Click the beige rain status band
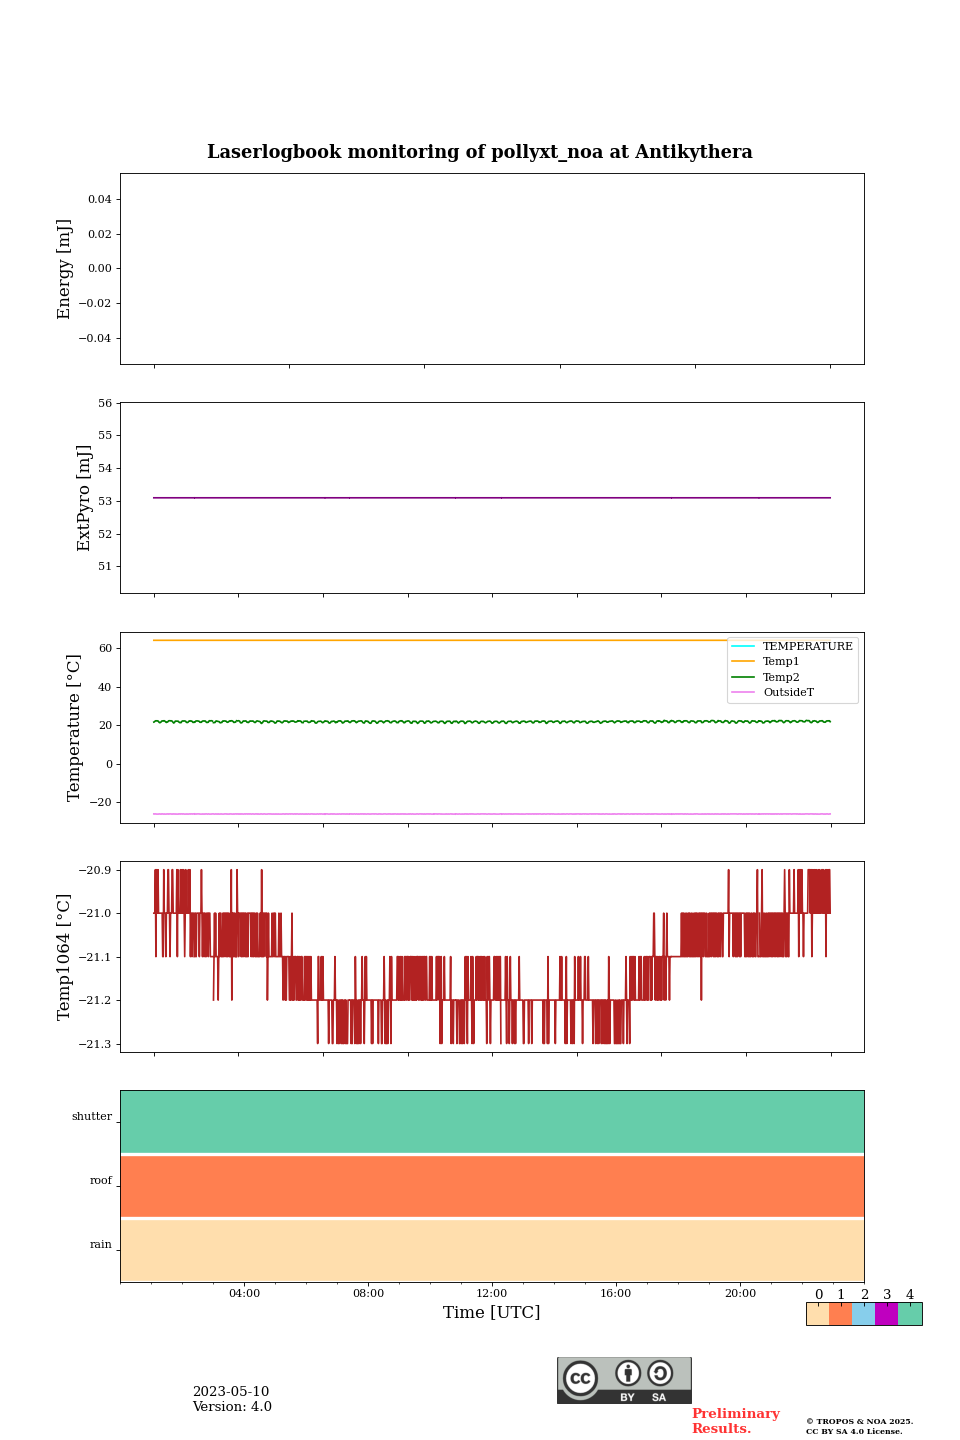This screenshot has height=1440, width=960. [x=492, y=1250]
